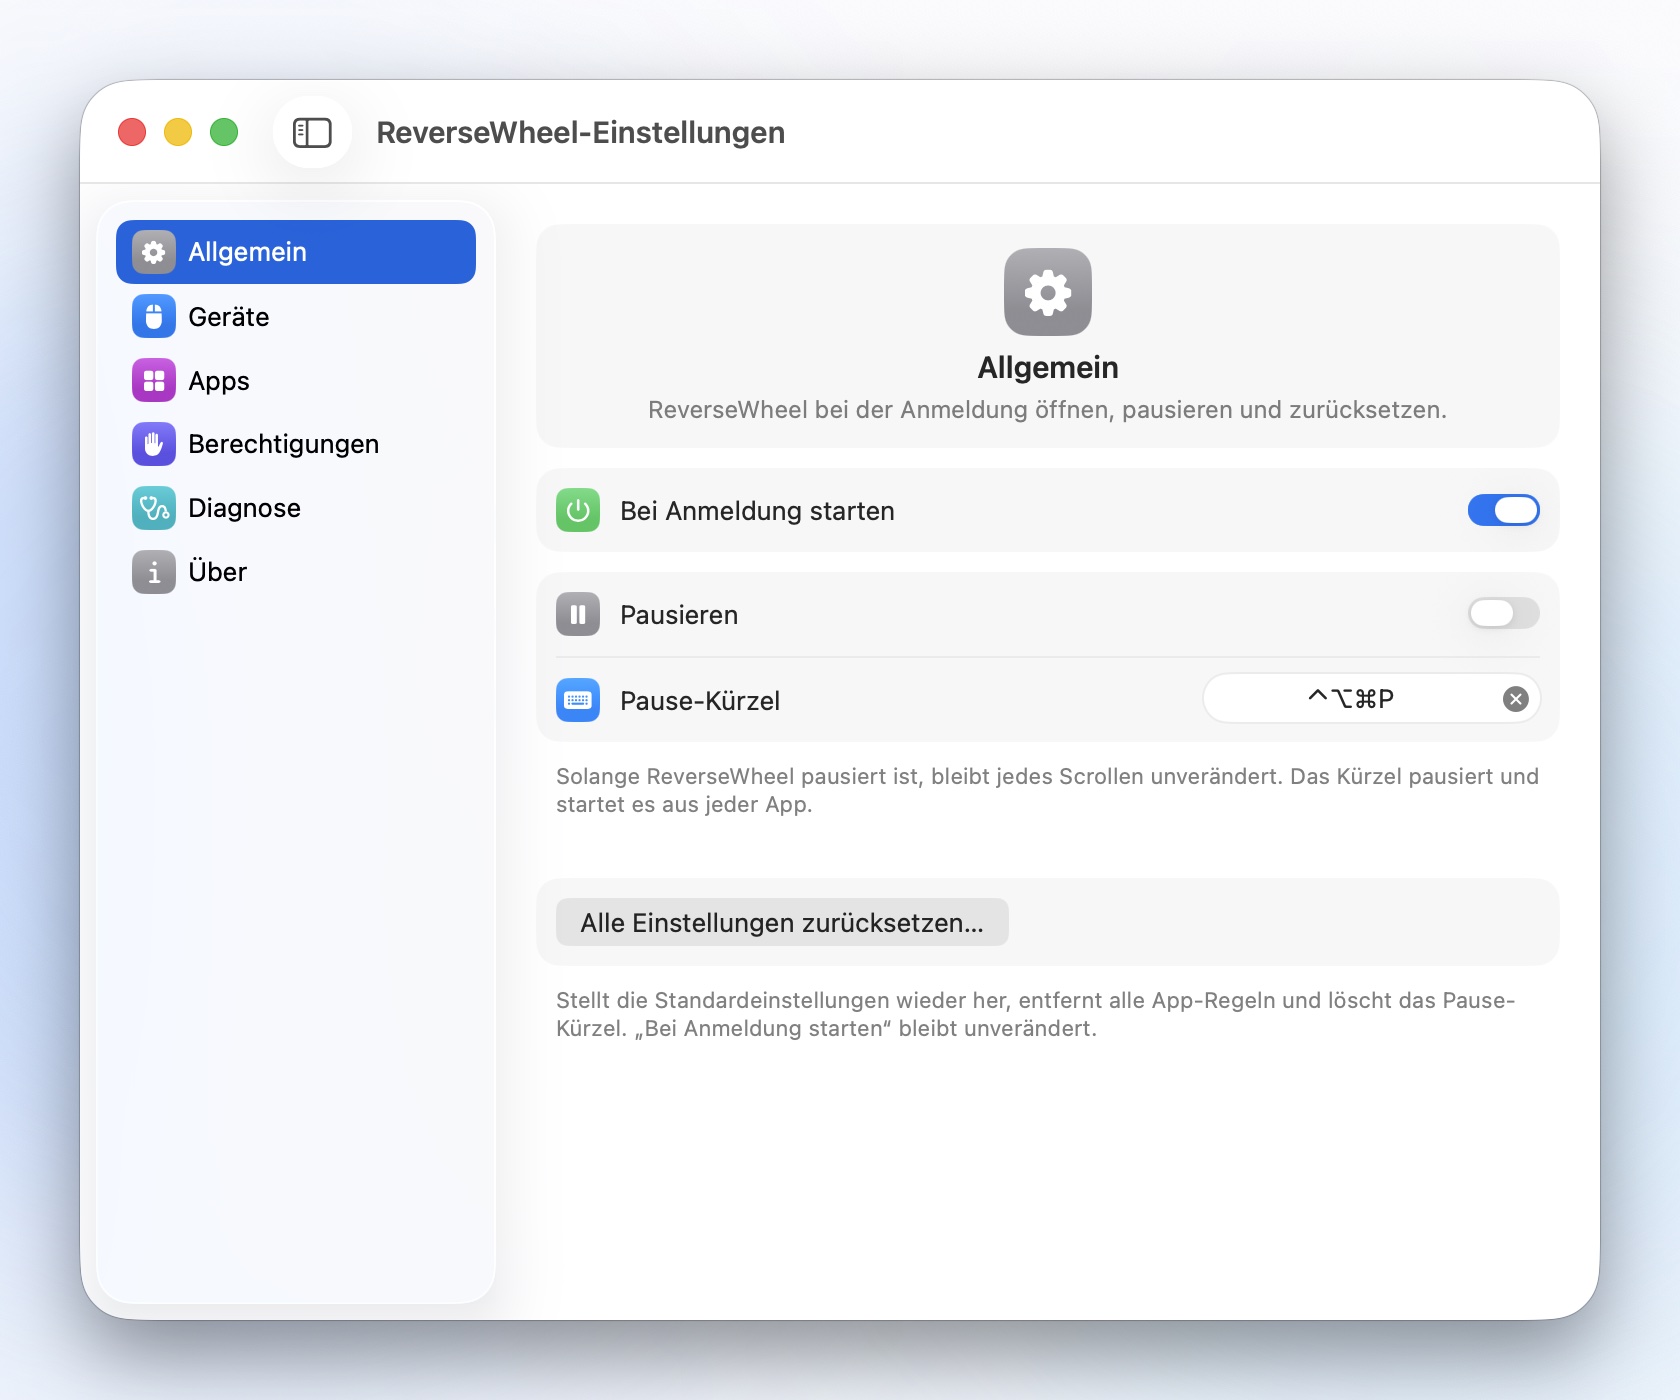Click the Bei Anmeldung starten label
This screenshot has width=1680, height=1400.
coord(757,511)
